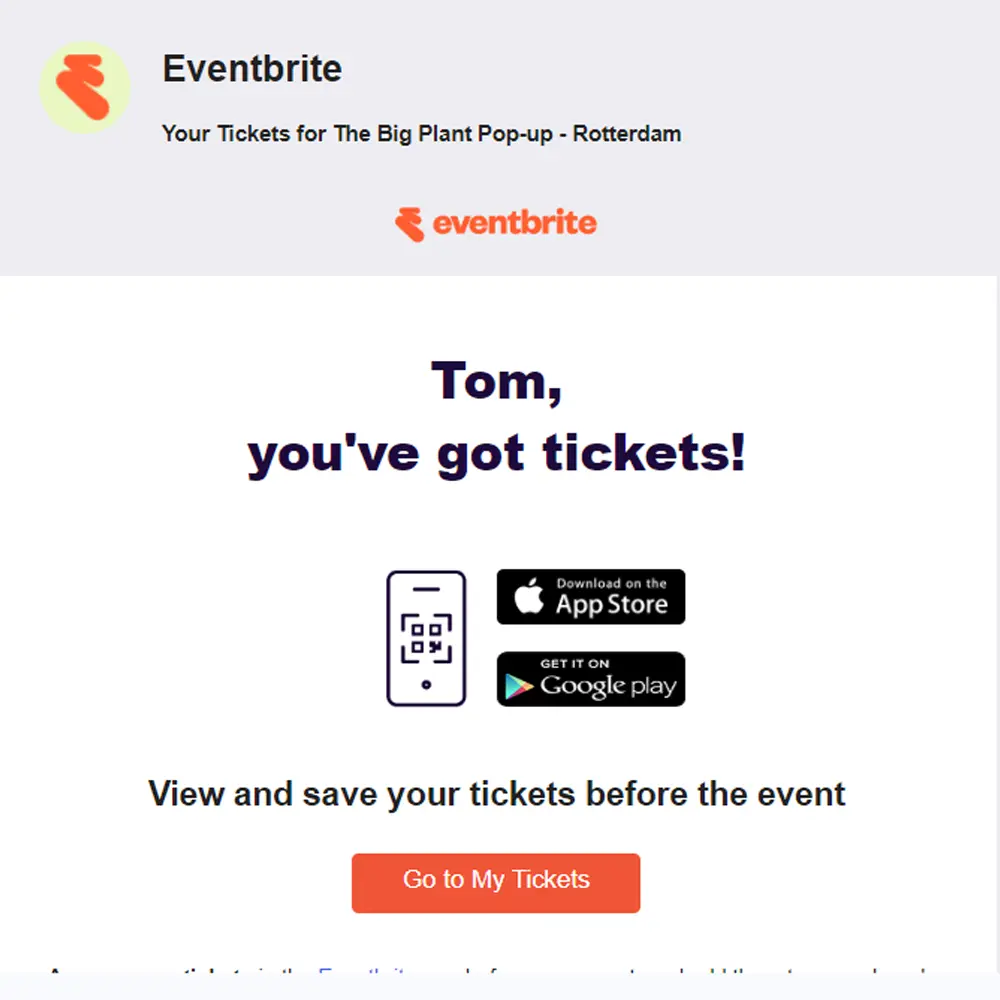Viewport: 1000px width, 1000px height.
Task: Click the eventbrite wordmark in the banner
Action: (514, 224)
